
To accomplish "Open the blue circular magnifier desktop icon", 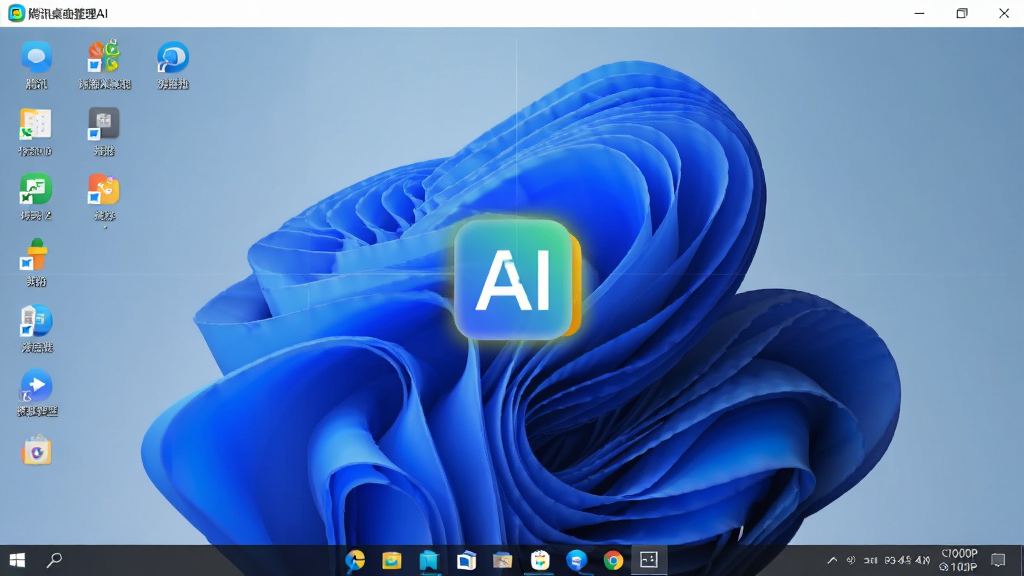I will (172, 57).
